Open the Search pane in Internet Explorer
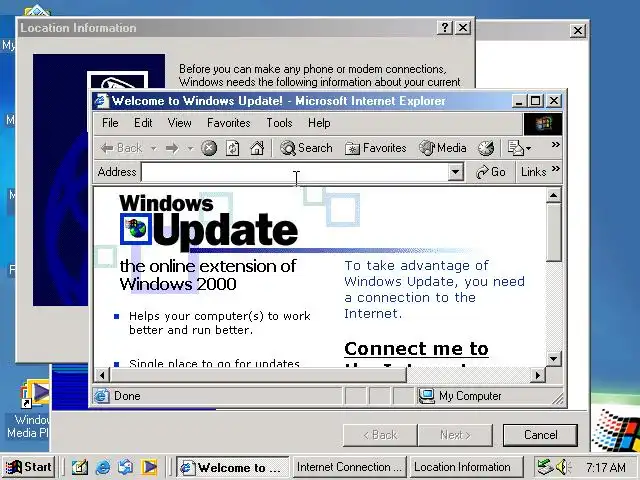 coord(306,148)
